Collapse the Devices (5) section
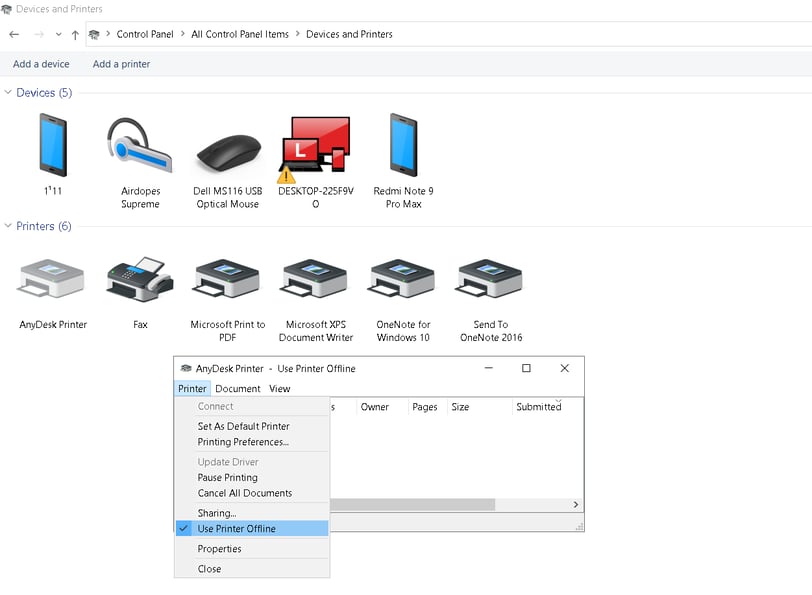Viewport: 812px width, 595px height. coord(8,92)
